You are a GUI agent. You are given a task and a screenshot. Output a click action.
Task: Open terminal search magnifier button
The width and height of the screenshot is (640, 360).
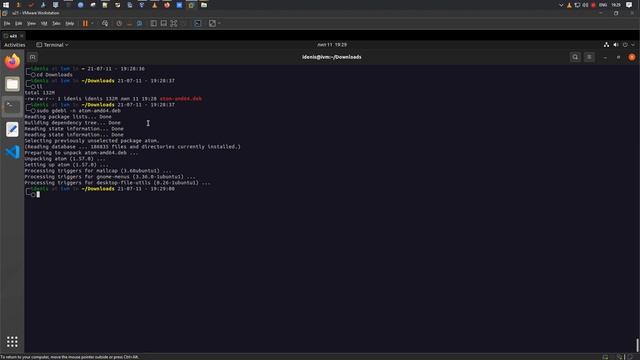click(575, 57)
